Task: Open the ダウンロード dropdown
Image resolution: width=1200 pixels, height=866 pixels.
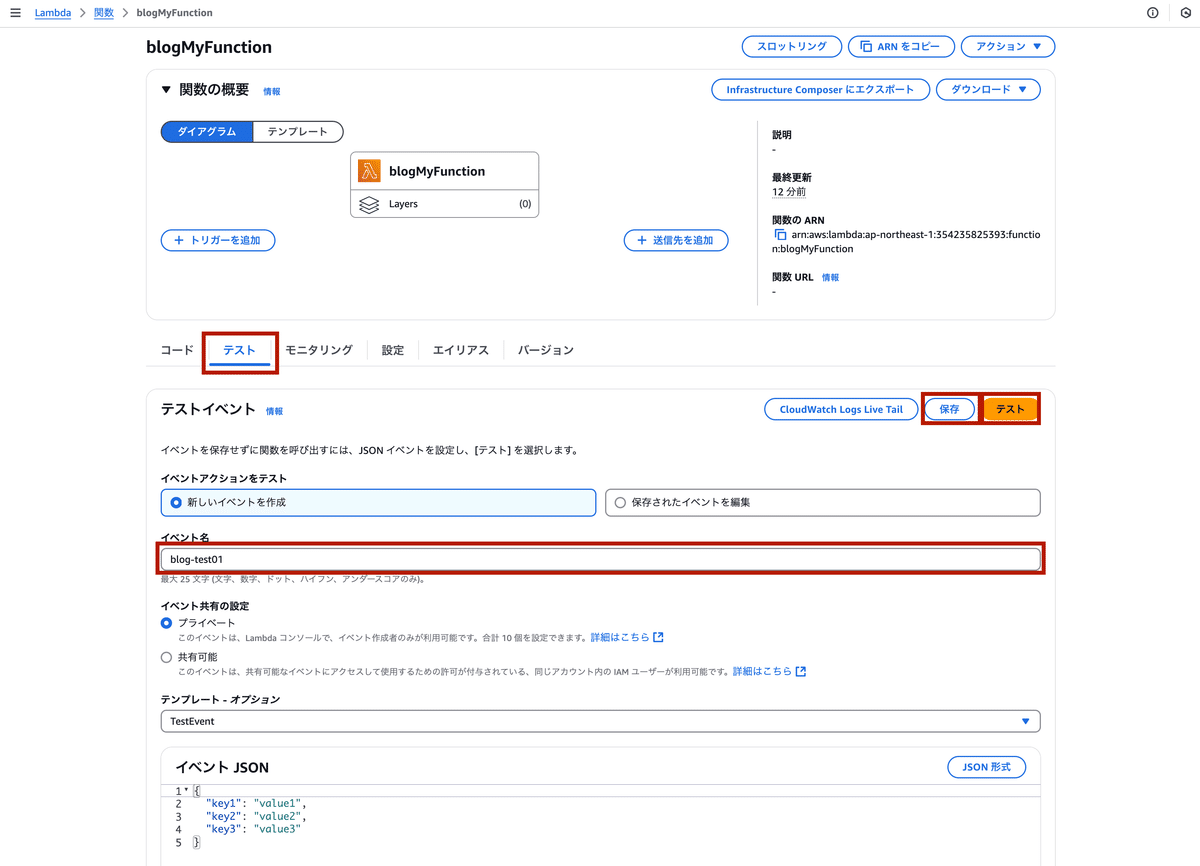Action: tap(988, 89)
